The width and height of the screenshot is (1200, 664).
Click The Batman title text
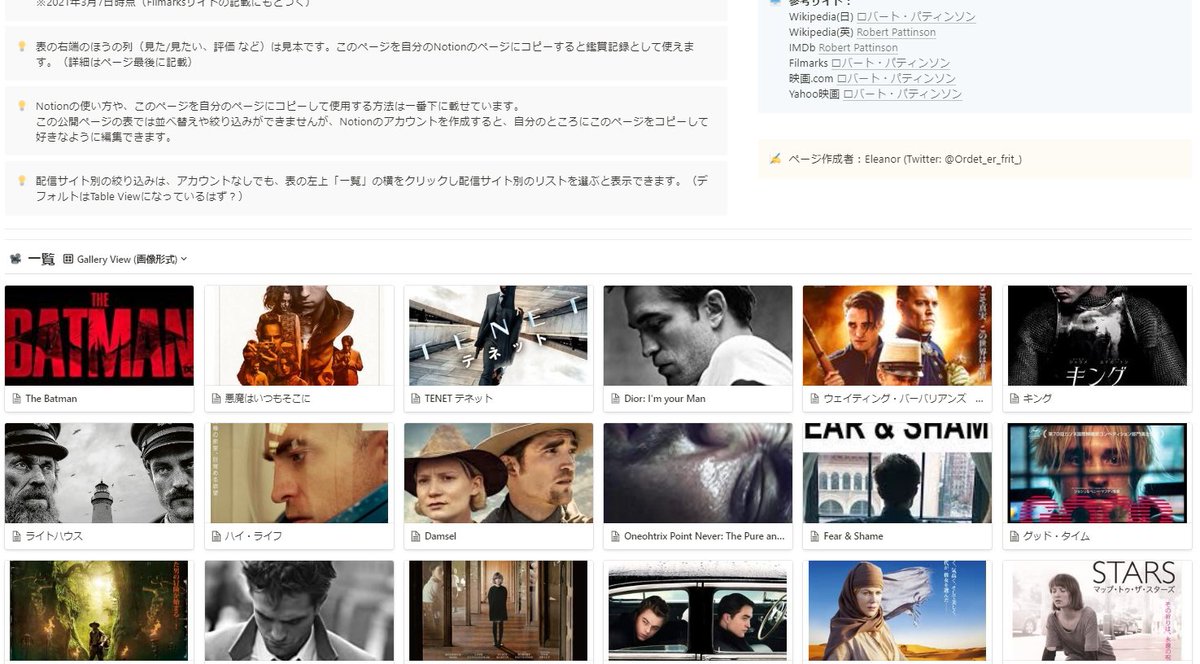tap(51, 398)
